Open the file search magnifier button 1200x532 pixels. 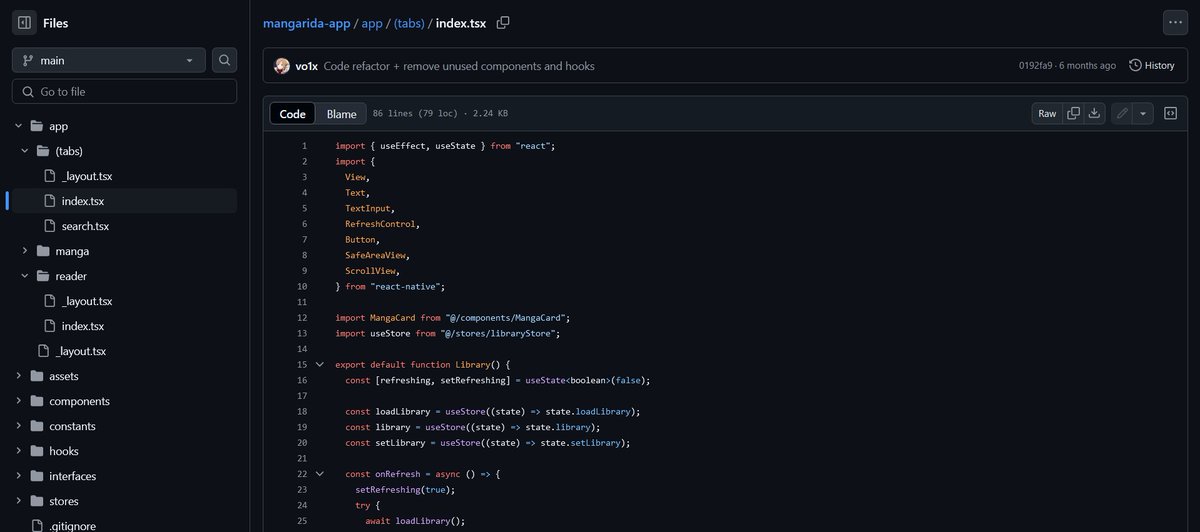pyautogui.click(x=225, y=60)
